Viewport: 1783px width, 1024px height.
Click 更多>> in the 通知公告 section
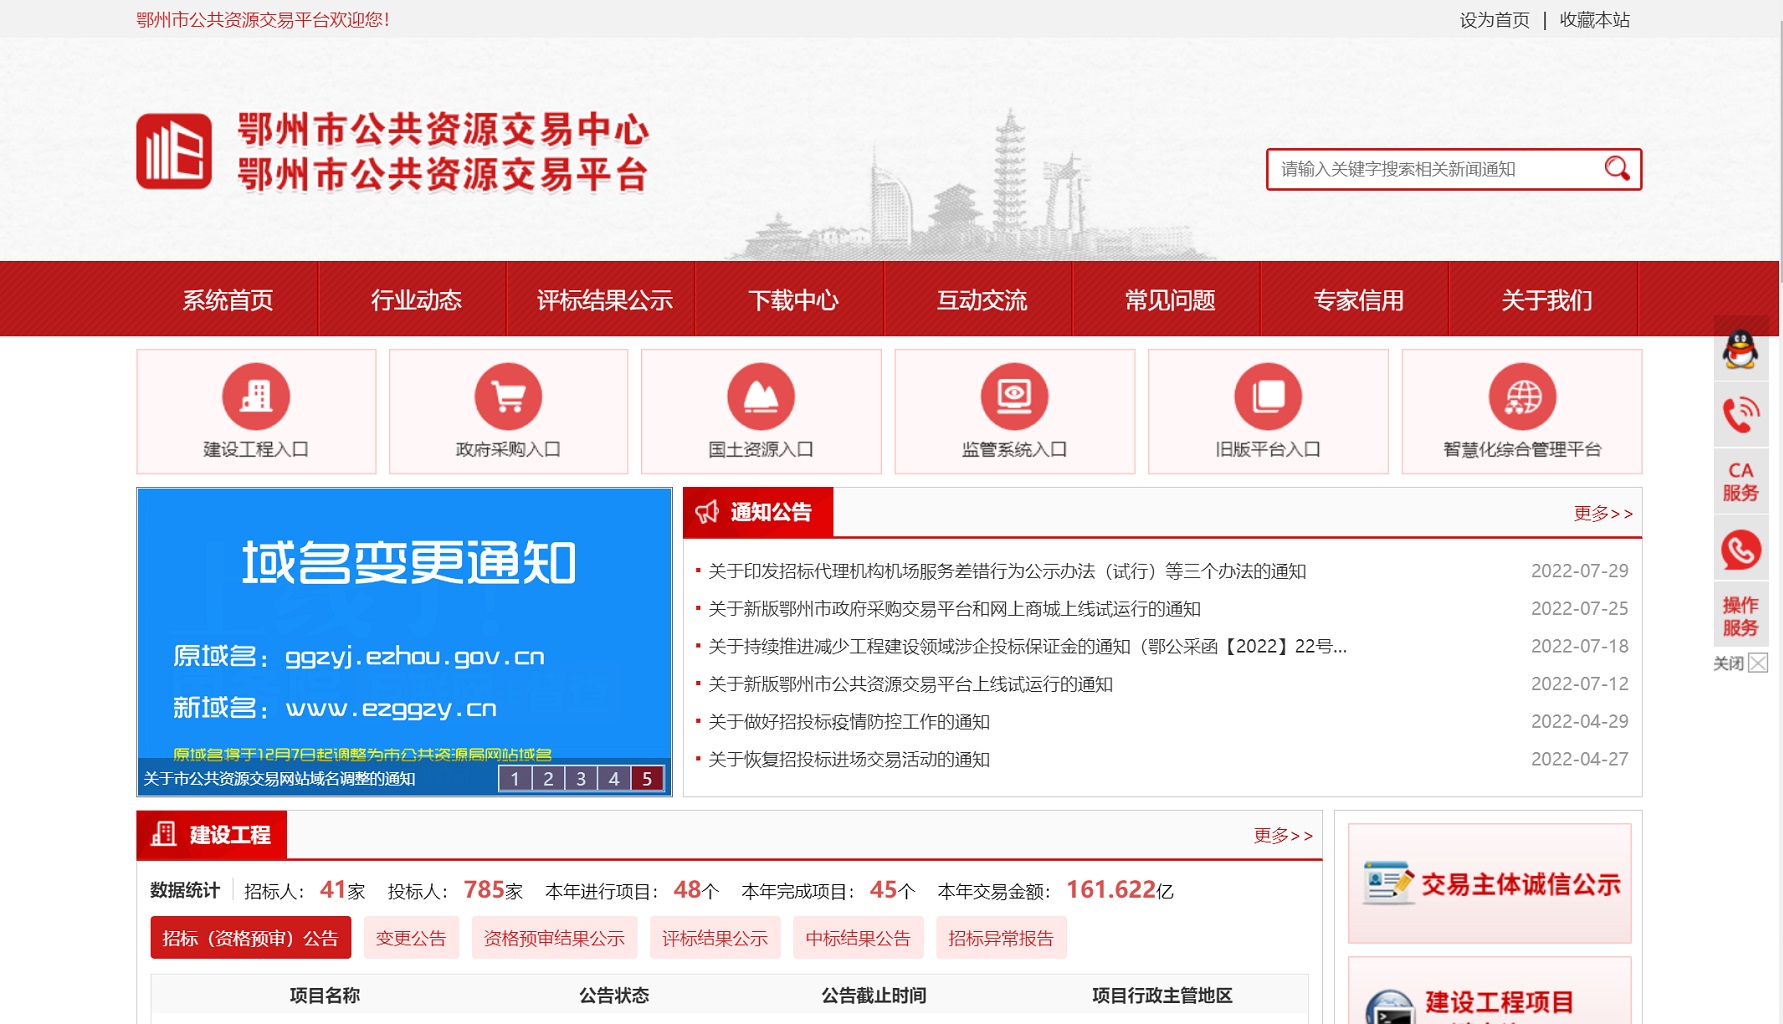[1603, 513]
